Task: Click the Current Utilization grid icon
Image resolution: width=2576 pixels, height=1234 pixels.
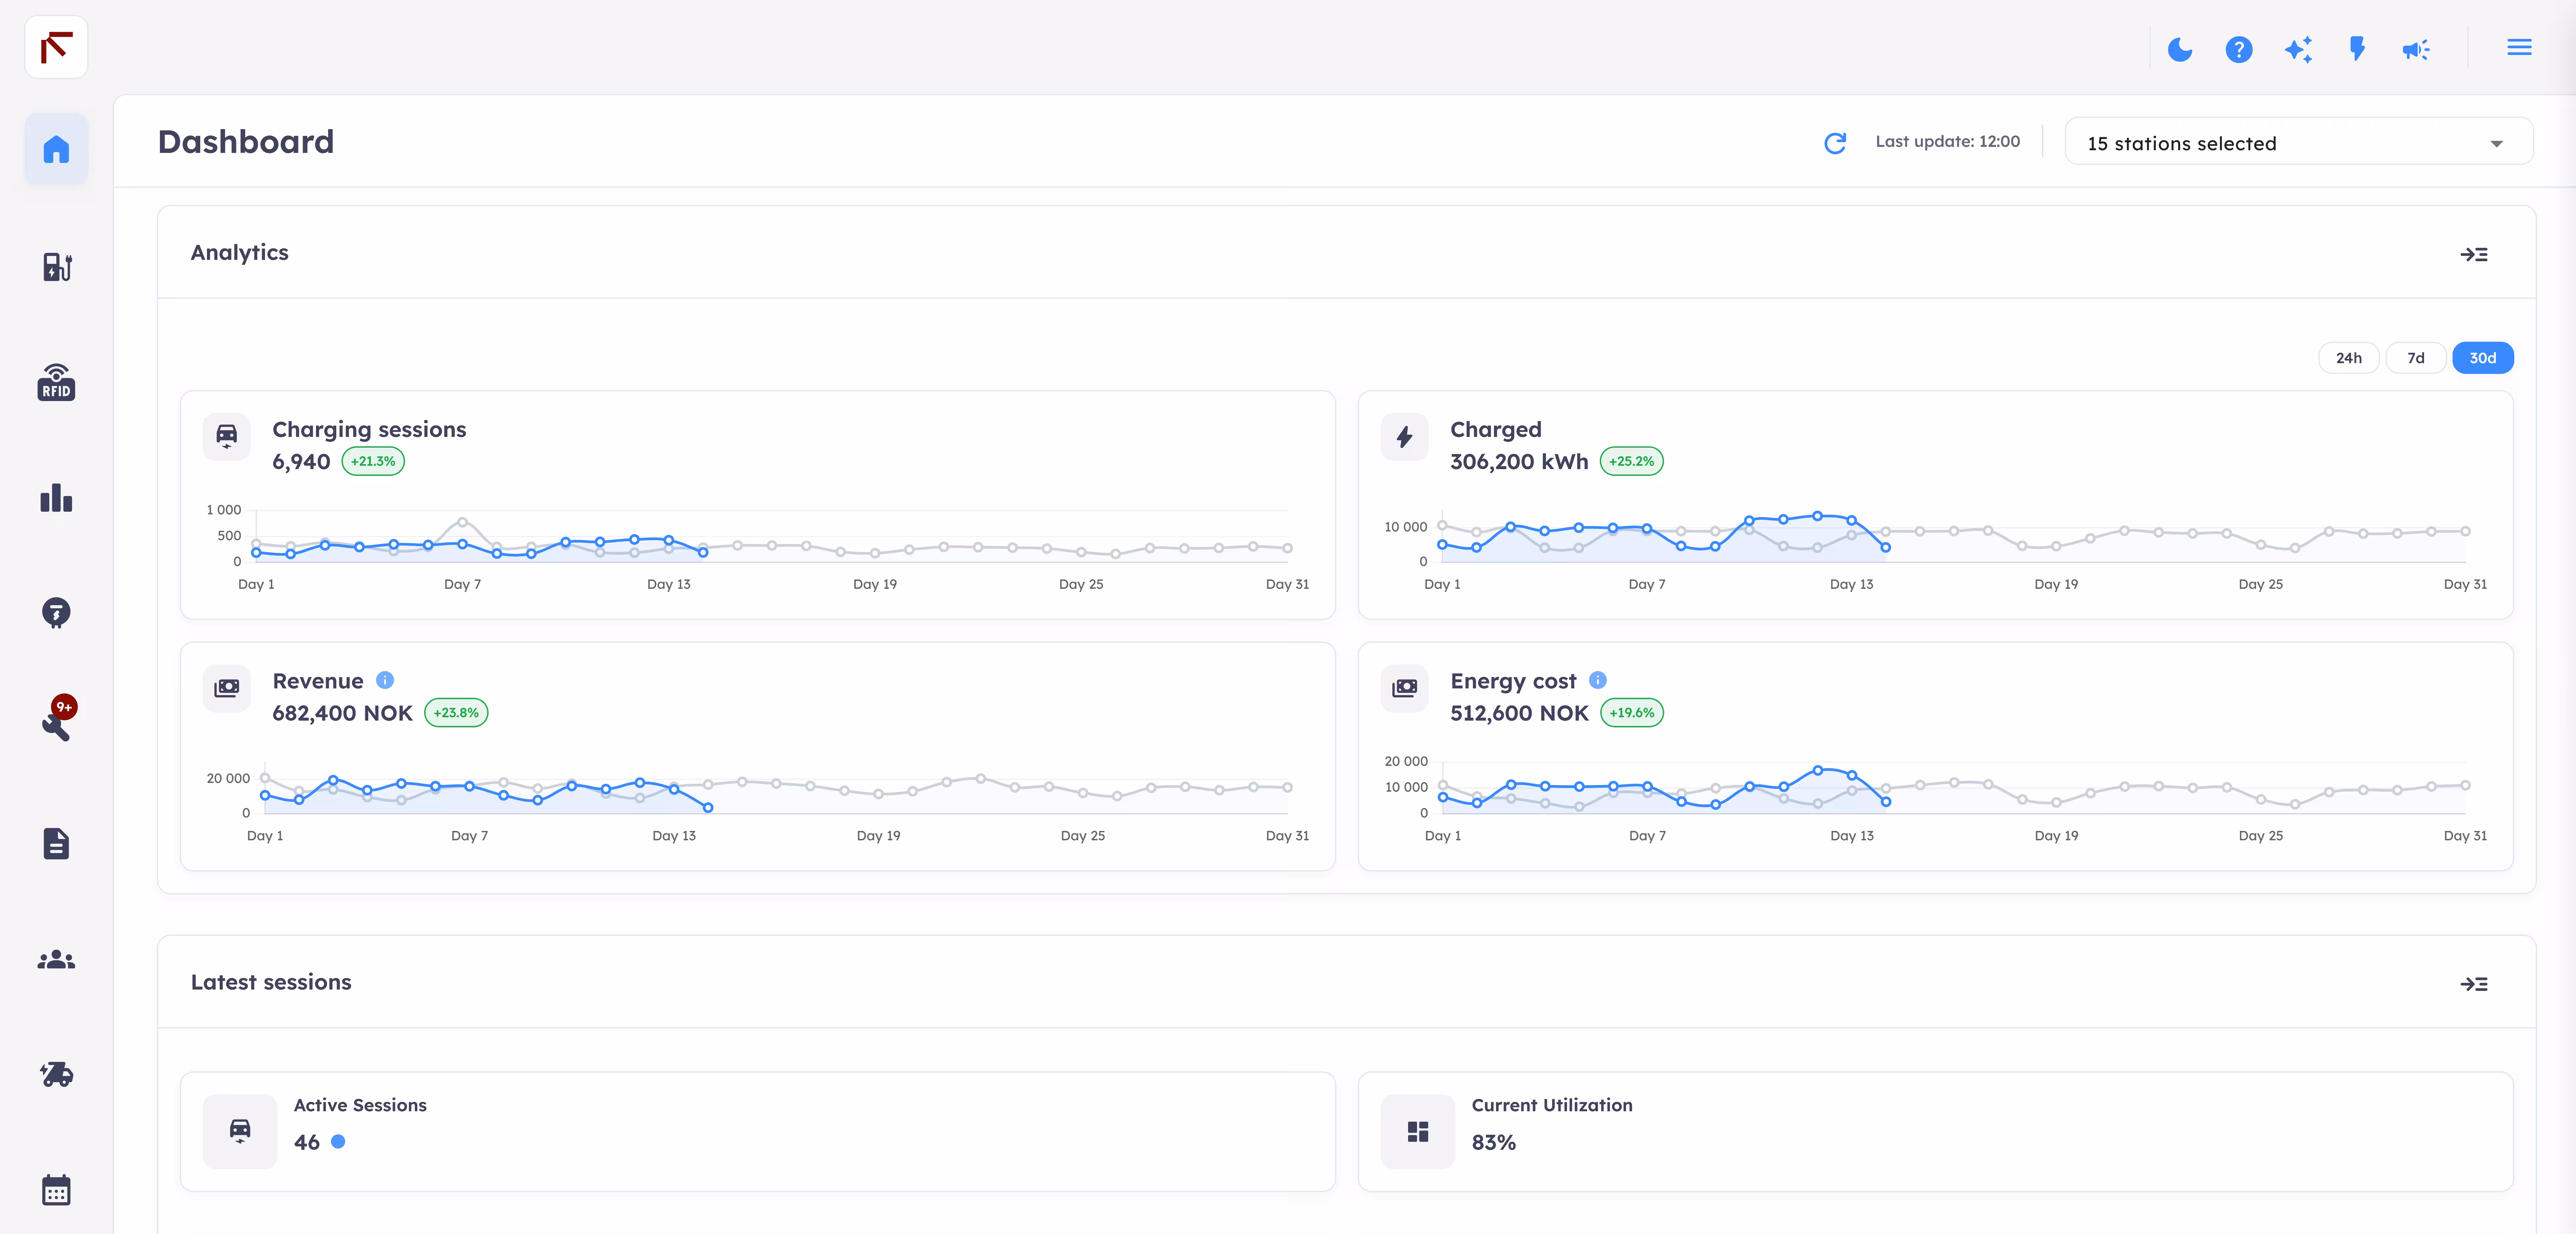Action: point(1418,1131)
